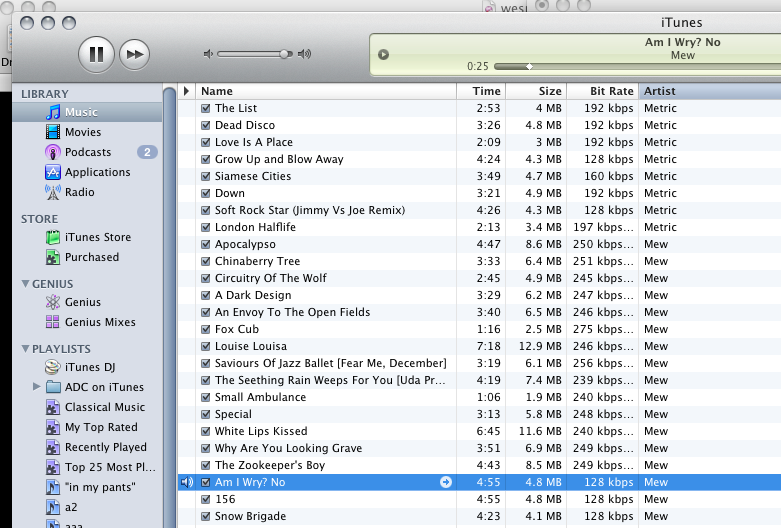Select song London Halflife
This screenshot has width=781, height=528.
point(255,227)
